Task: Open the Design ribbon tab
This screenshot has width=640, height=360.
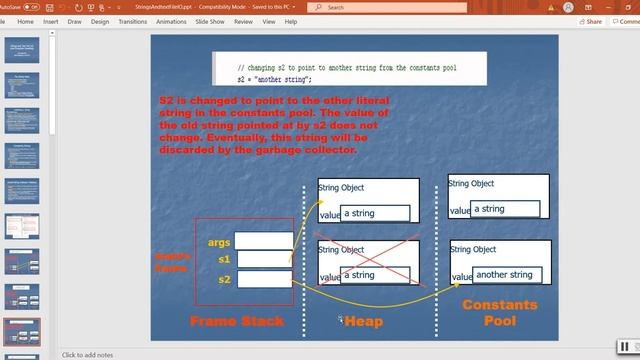Action: tap(100, 22)
